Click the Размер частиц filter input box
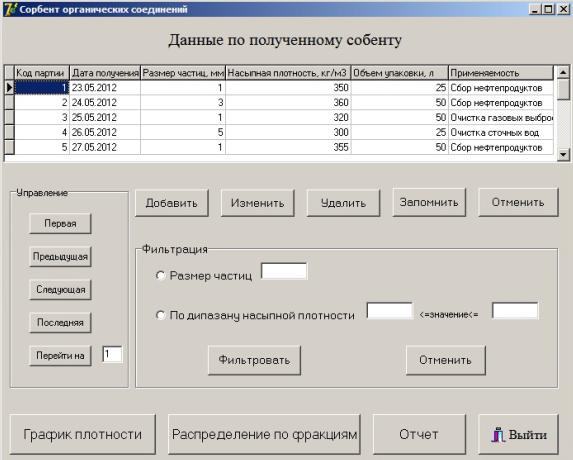The width and height of the screenshot is (573, 460). point(284,271)
